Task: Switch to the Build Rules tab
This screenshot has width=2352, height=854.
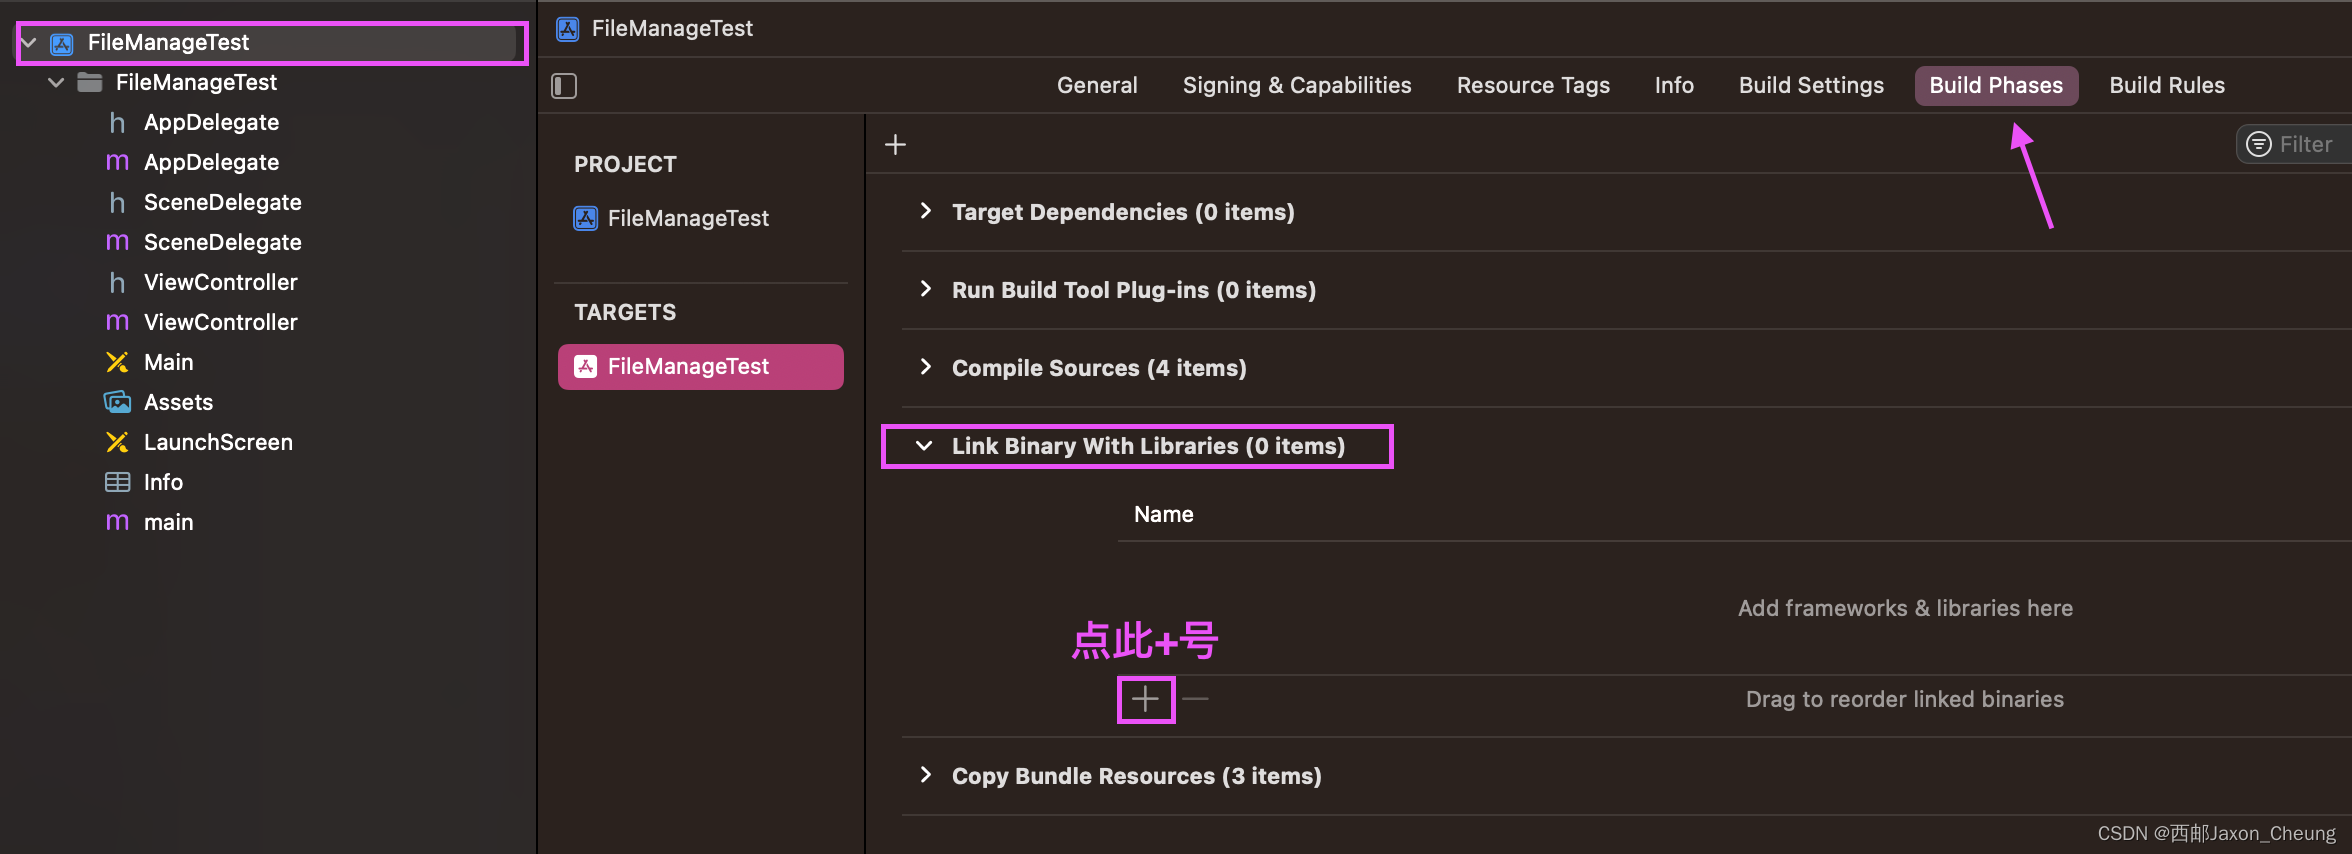Action: [2167, 86]
